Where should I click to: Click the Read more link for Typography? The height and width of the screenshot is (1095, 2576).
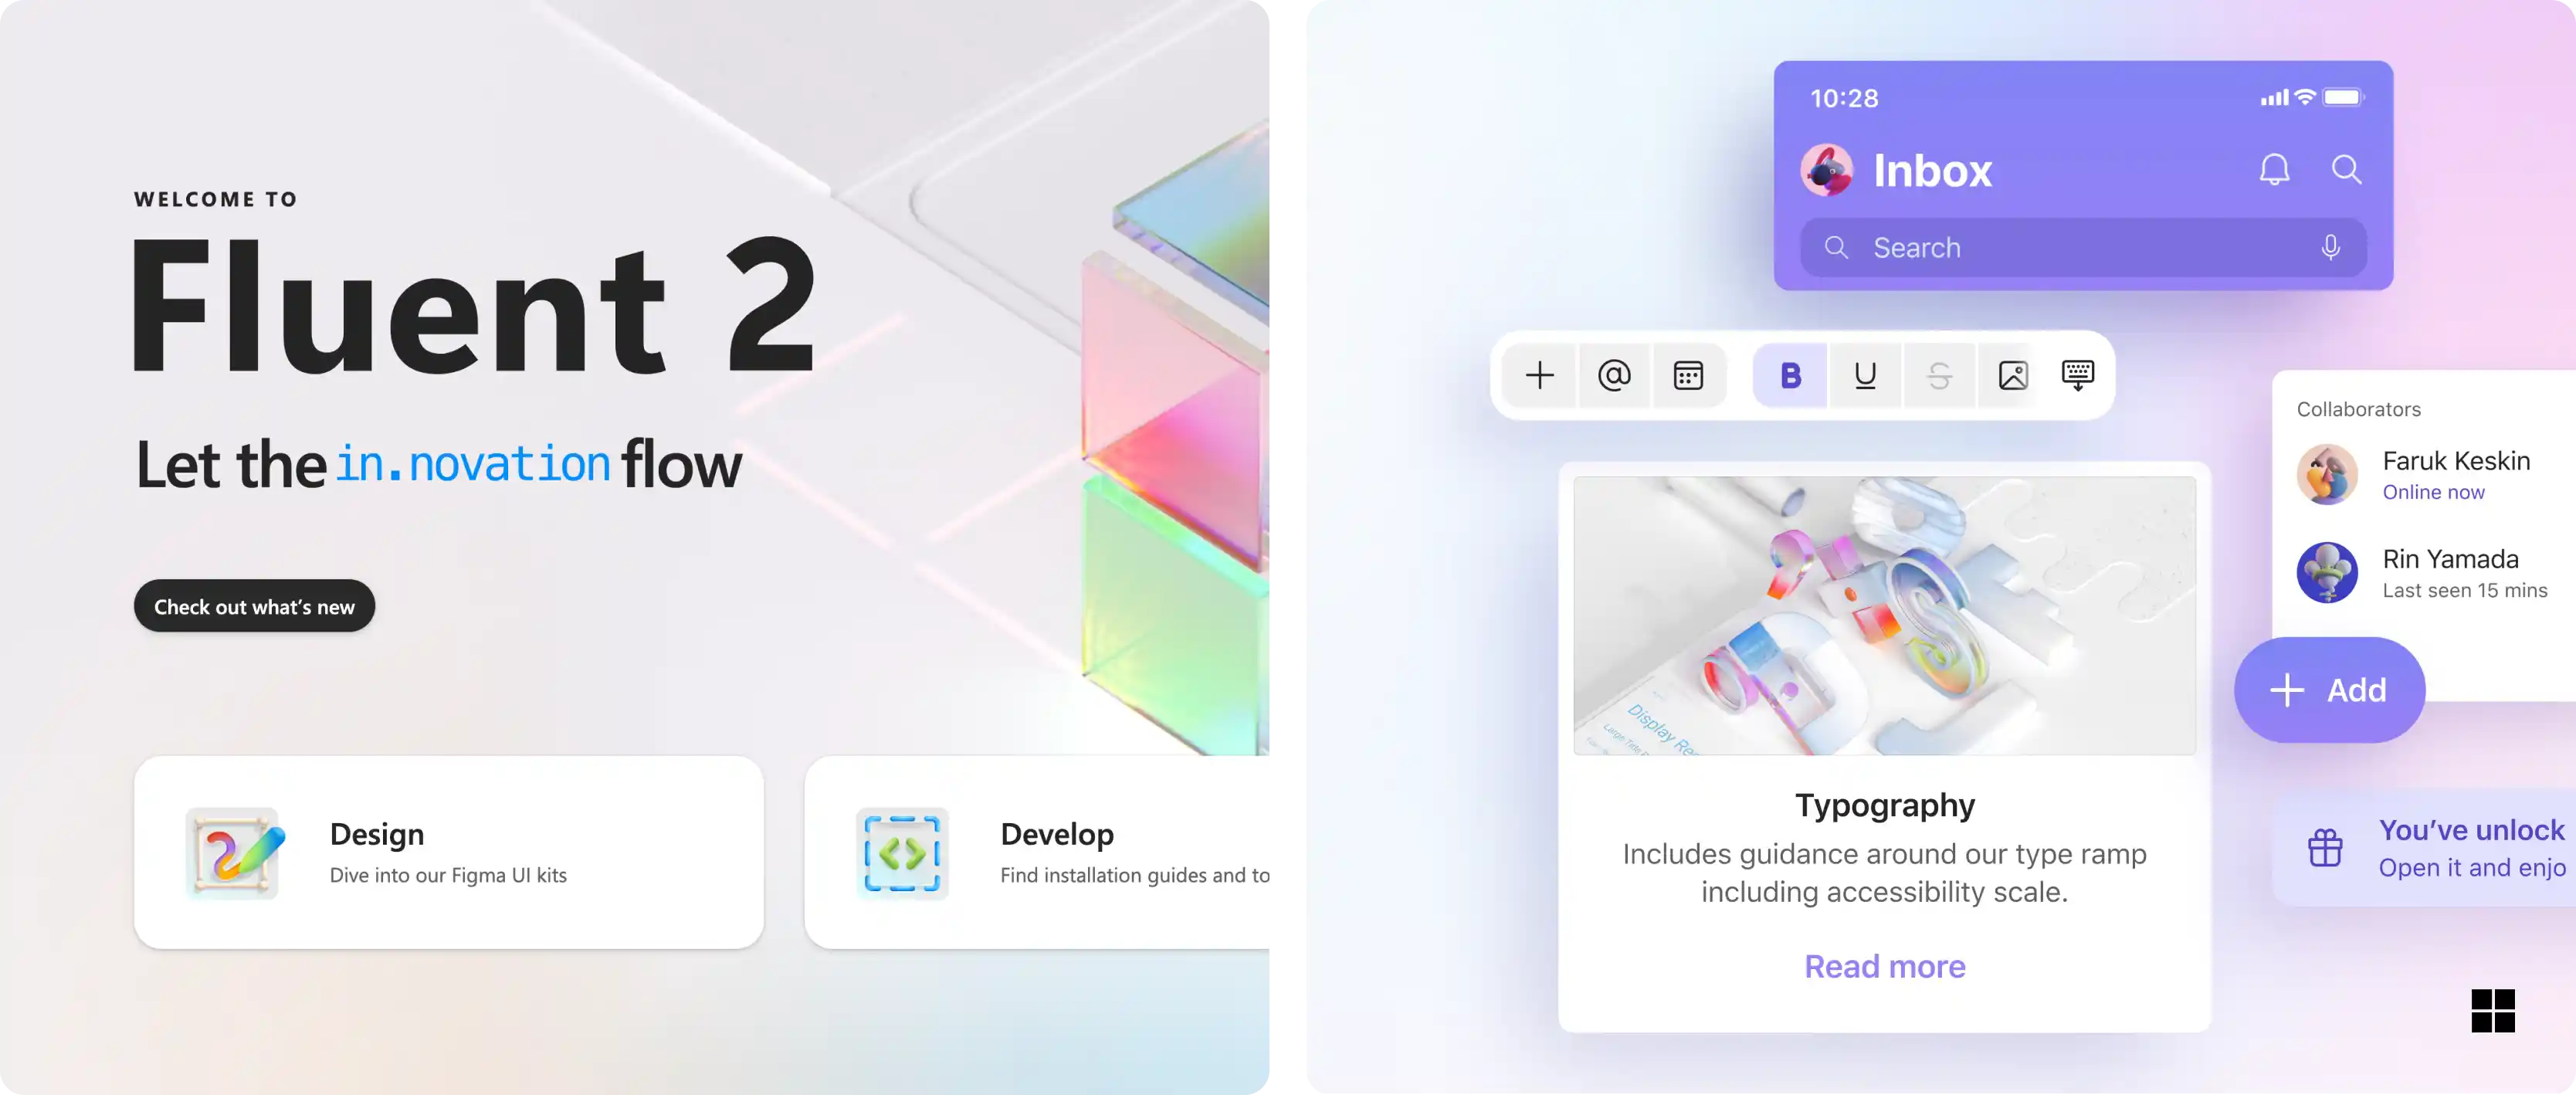coord(1884,967)
